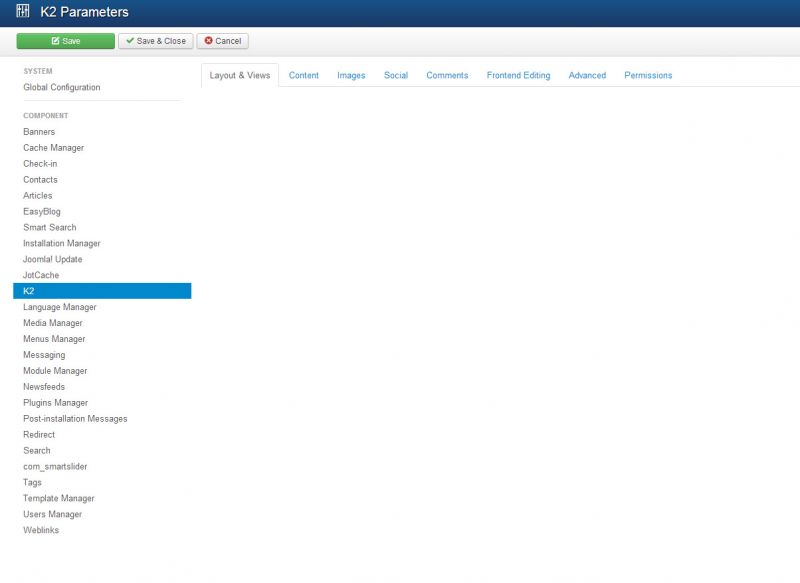Open Redirect component options

[x=39, y=435]
